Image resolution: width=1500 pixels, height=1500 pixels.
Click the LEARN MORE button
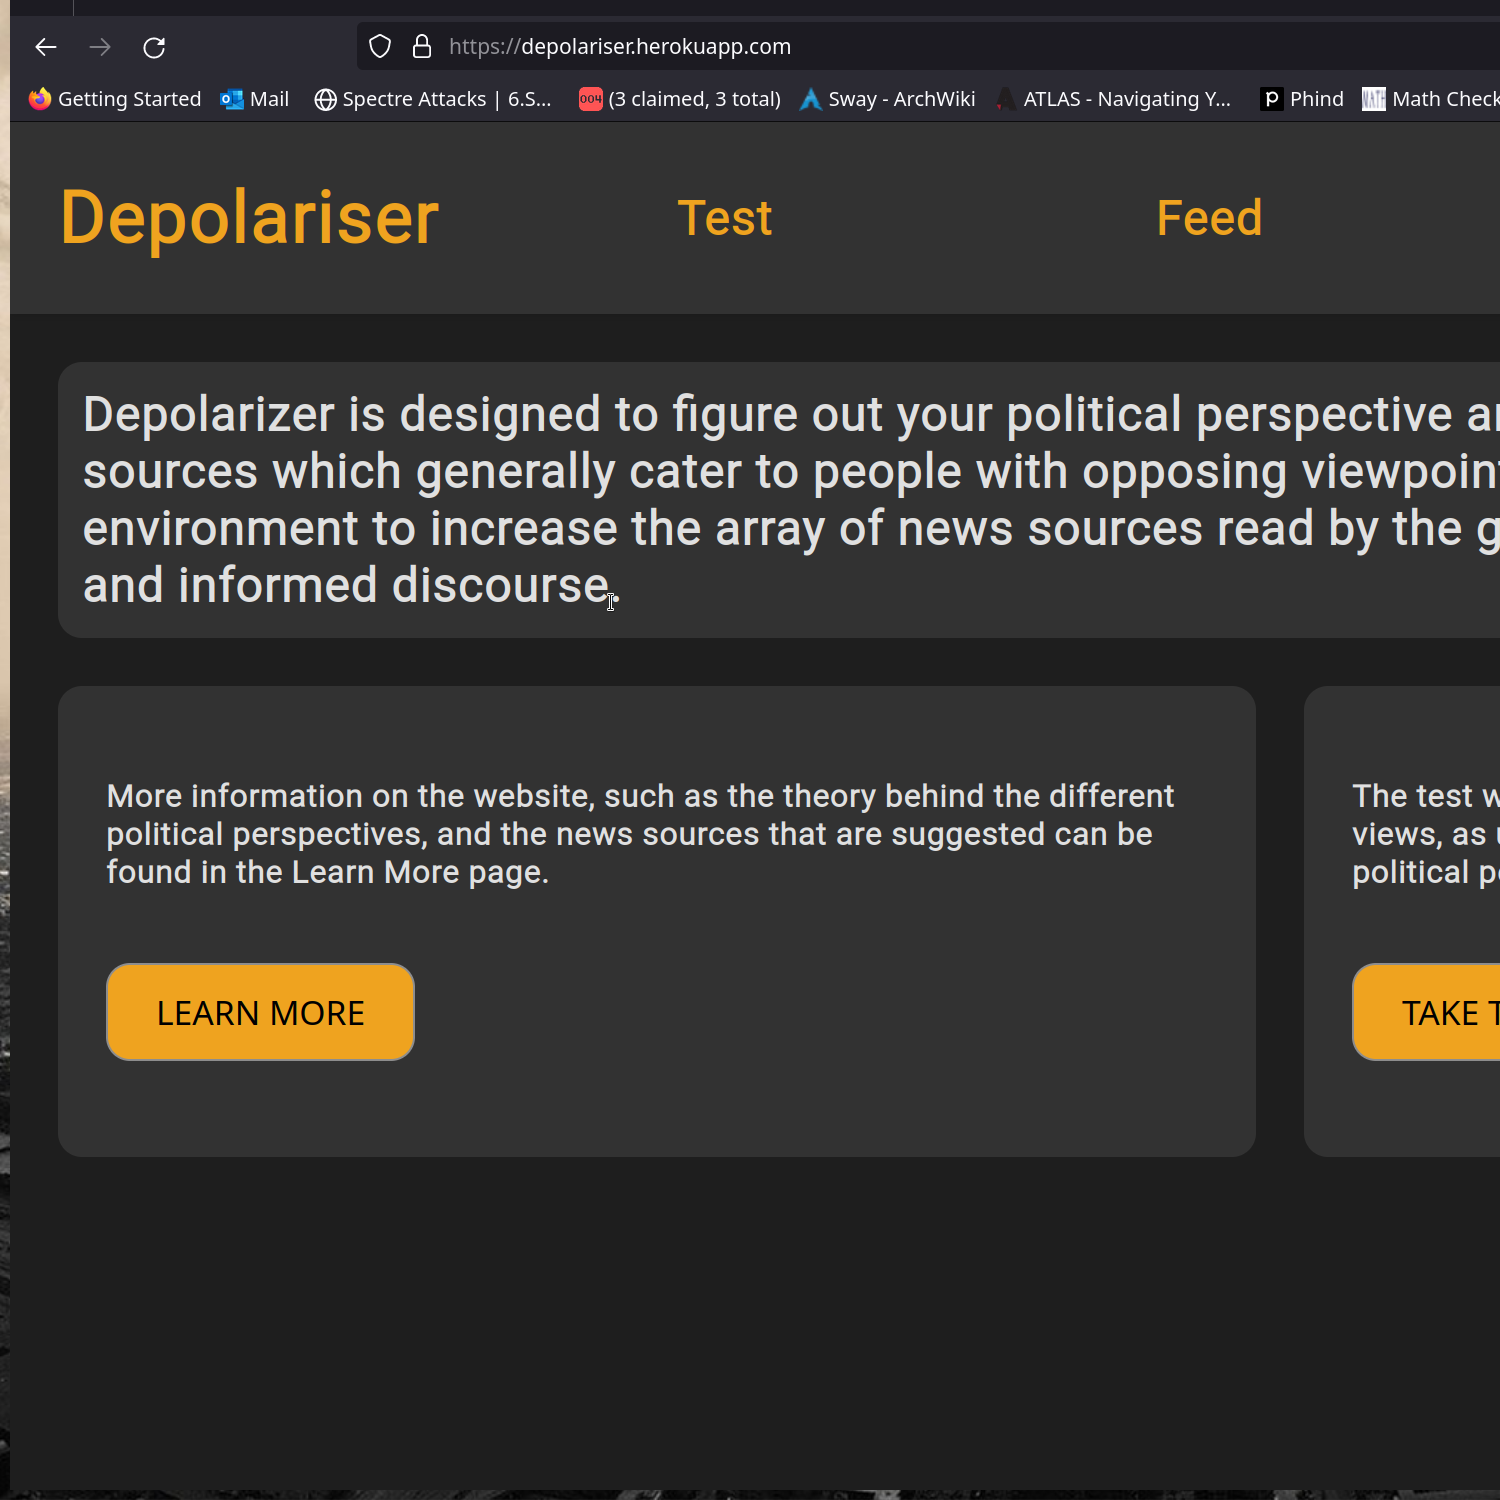click(x=260, y=1012)
